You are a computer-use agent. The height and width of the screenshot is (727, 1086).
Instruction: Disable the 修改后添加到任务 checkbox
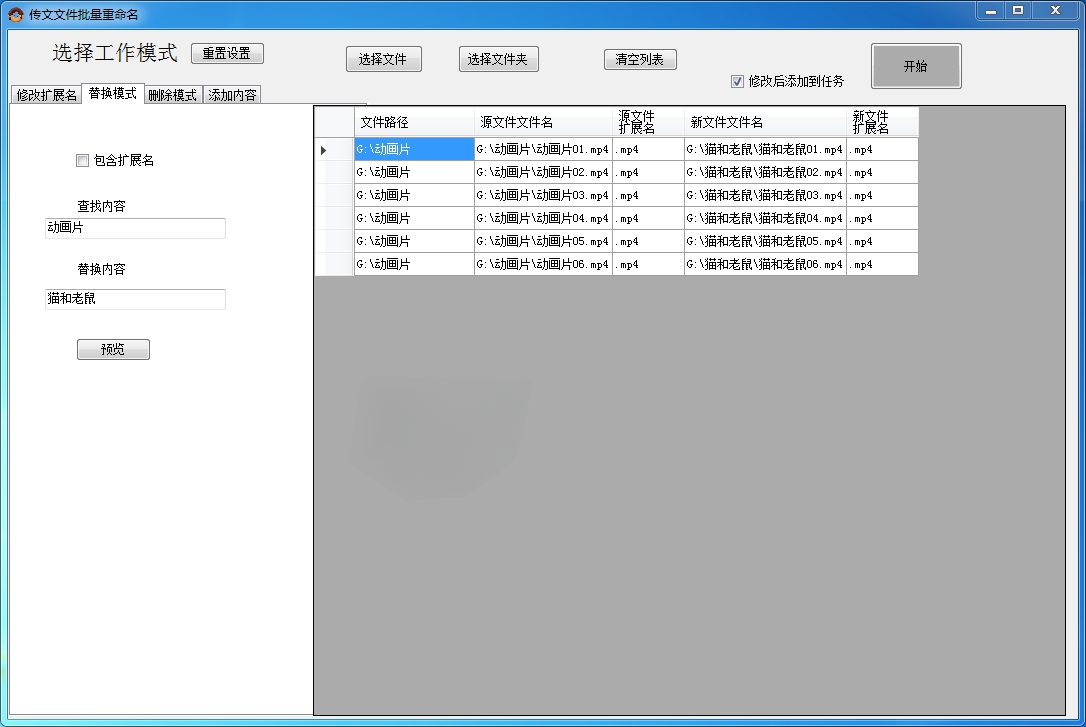coord(737,81)
